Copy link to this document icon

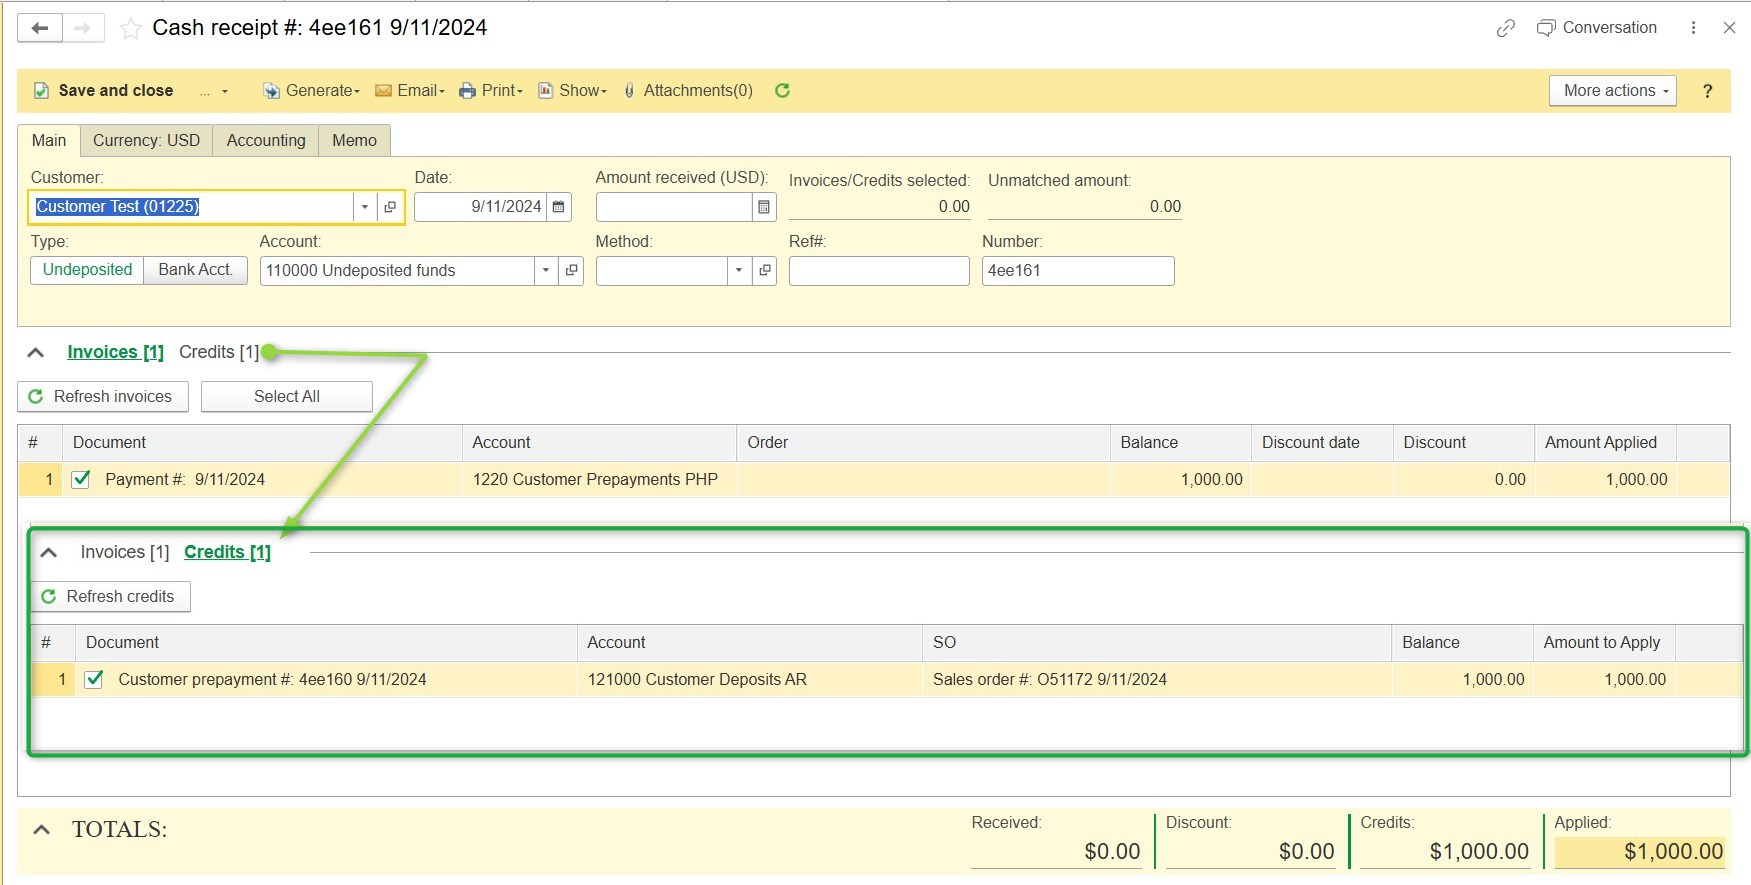[x=1506, y=28]
